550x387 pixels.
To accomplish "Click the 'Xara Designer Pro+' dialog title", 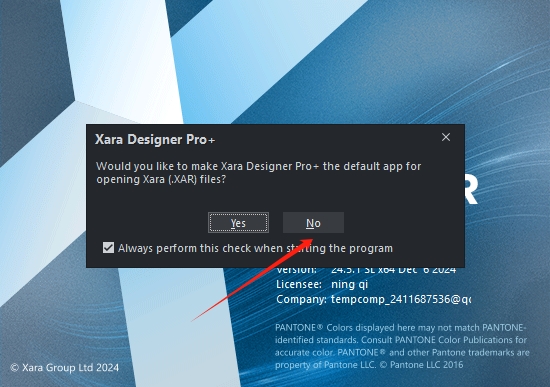I will pos(155,139).
